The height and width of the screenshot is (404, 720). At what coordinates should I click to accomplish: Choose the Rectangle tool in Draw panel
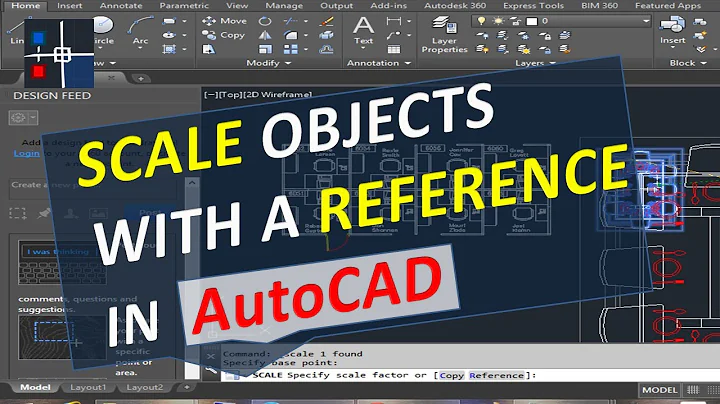click(169, 21)
